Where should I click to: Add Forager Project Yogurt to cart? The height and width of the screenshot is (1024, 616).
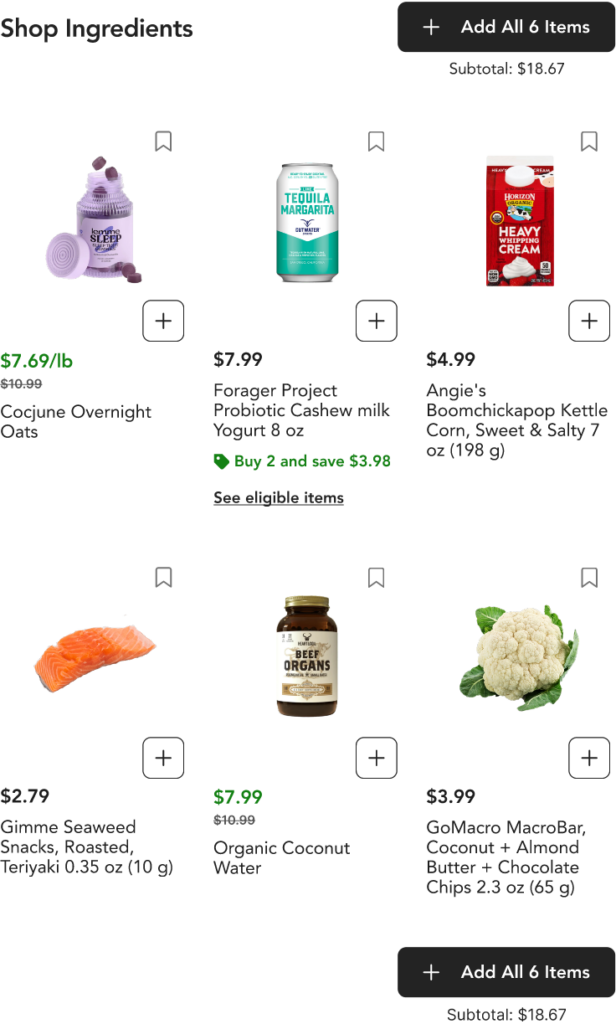click(376, 321)
